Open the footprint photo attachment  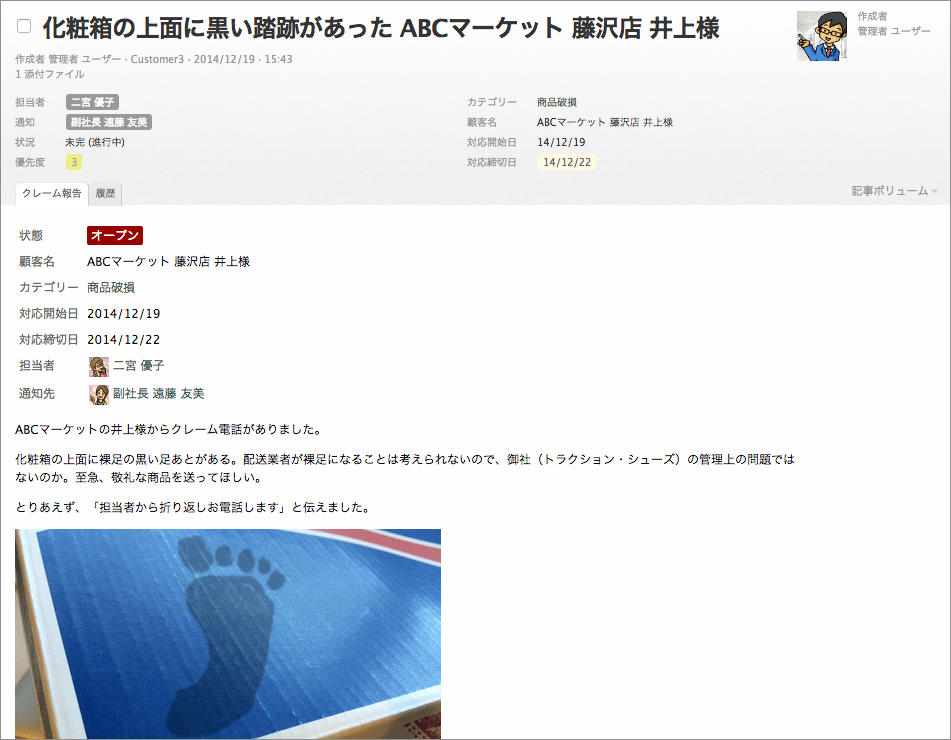pyautogui.click(x=228, y=633)
